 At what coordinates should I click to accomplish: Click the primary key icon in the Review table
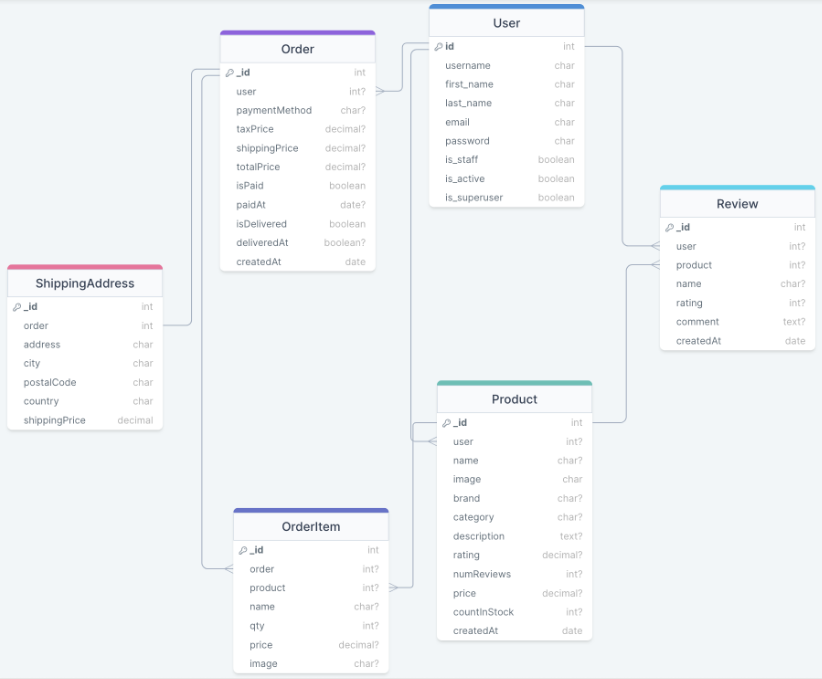click(x=669, y=228)
